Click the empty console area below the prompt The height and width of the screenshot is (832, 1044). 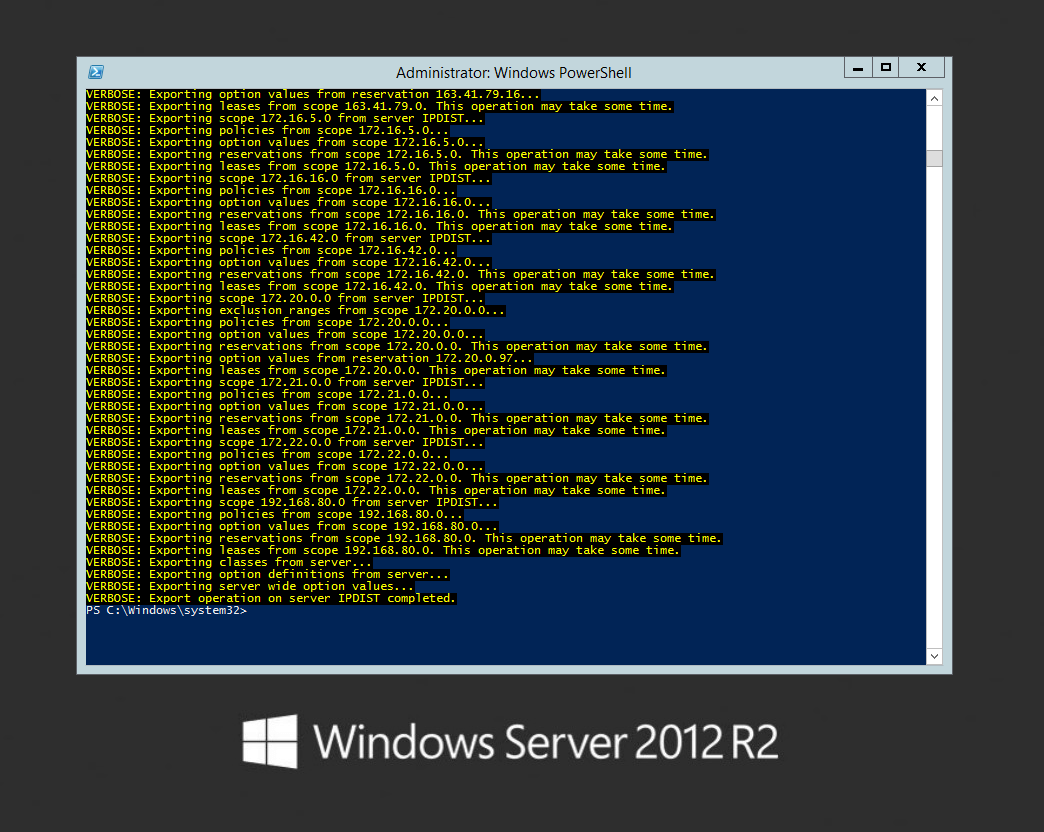coord(500,640)
